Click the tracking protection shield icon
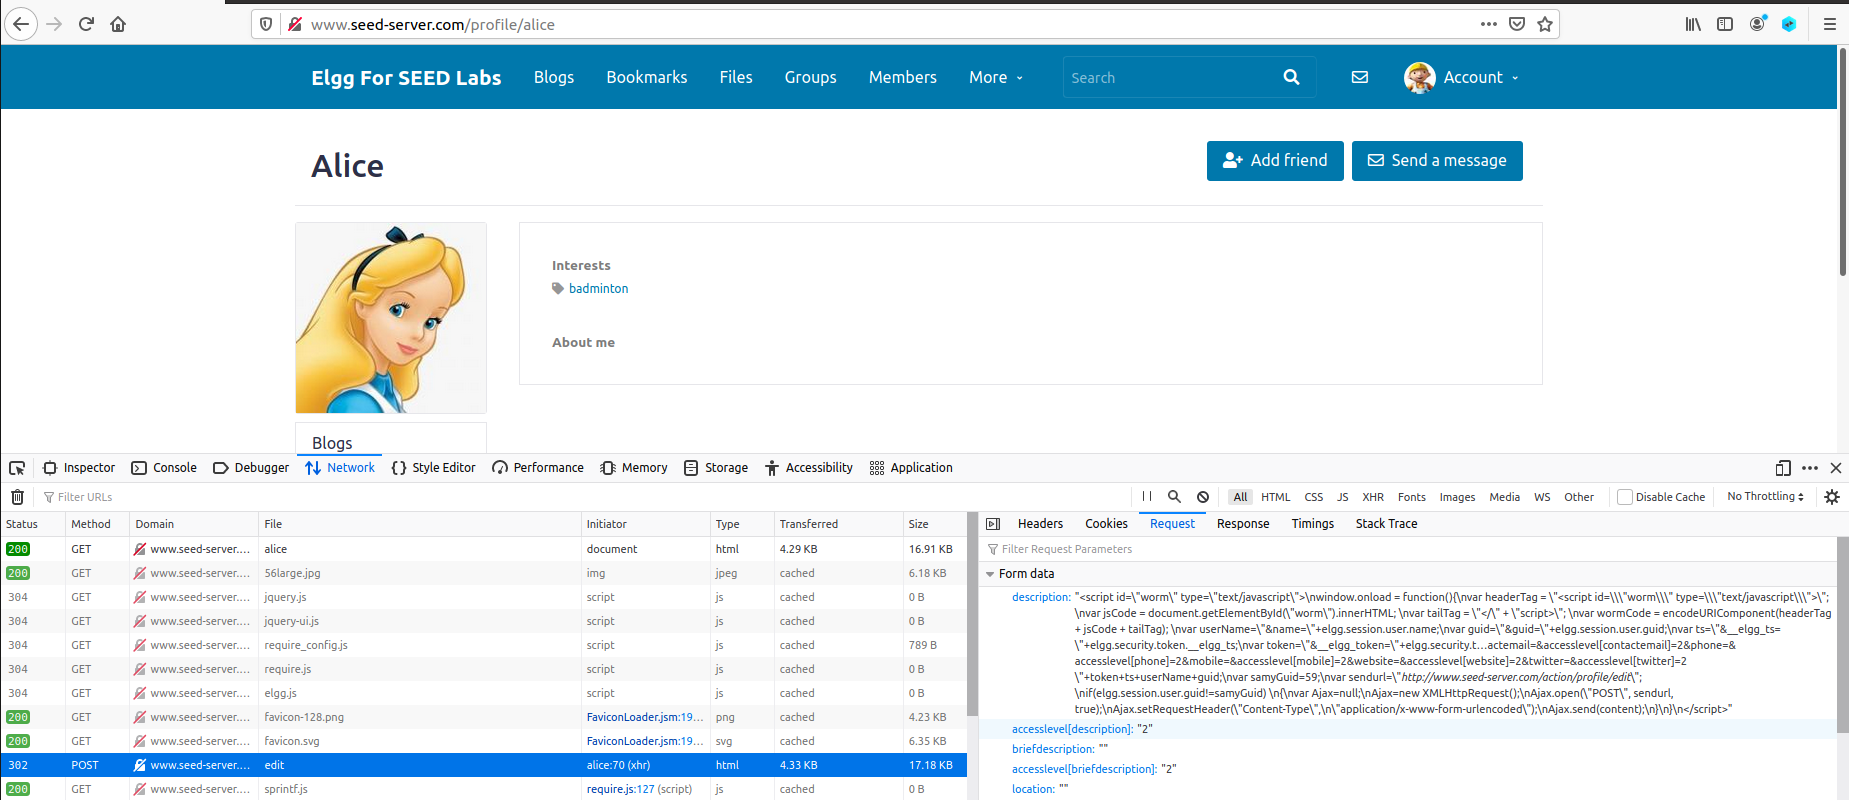1849x800 pixels. coord(265,24)
